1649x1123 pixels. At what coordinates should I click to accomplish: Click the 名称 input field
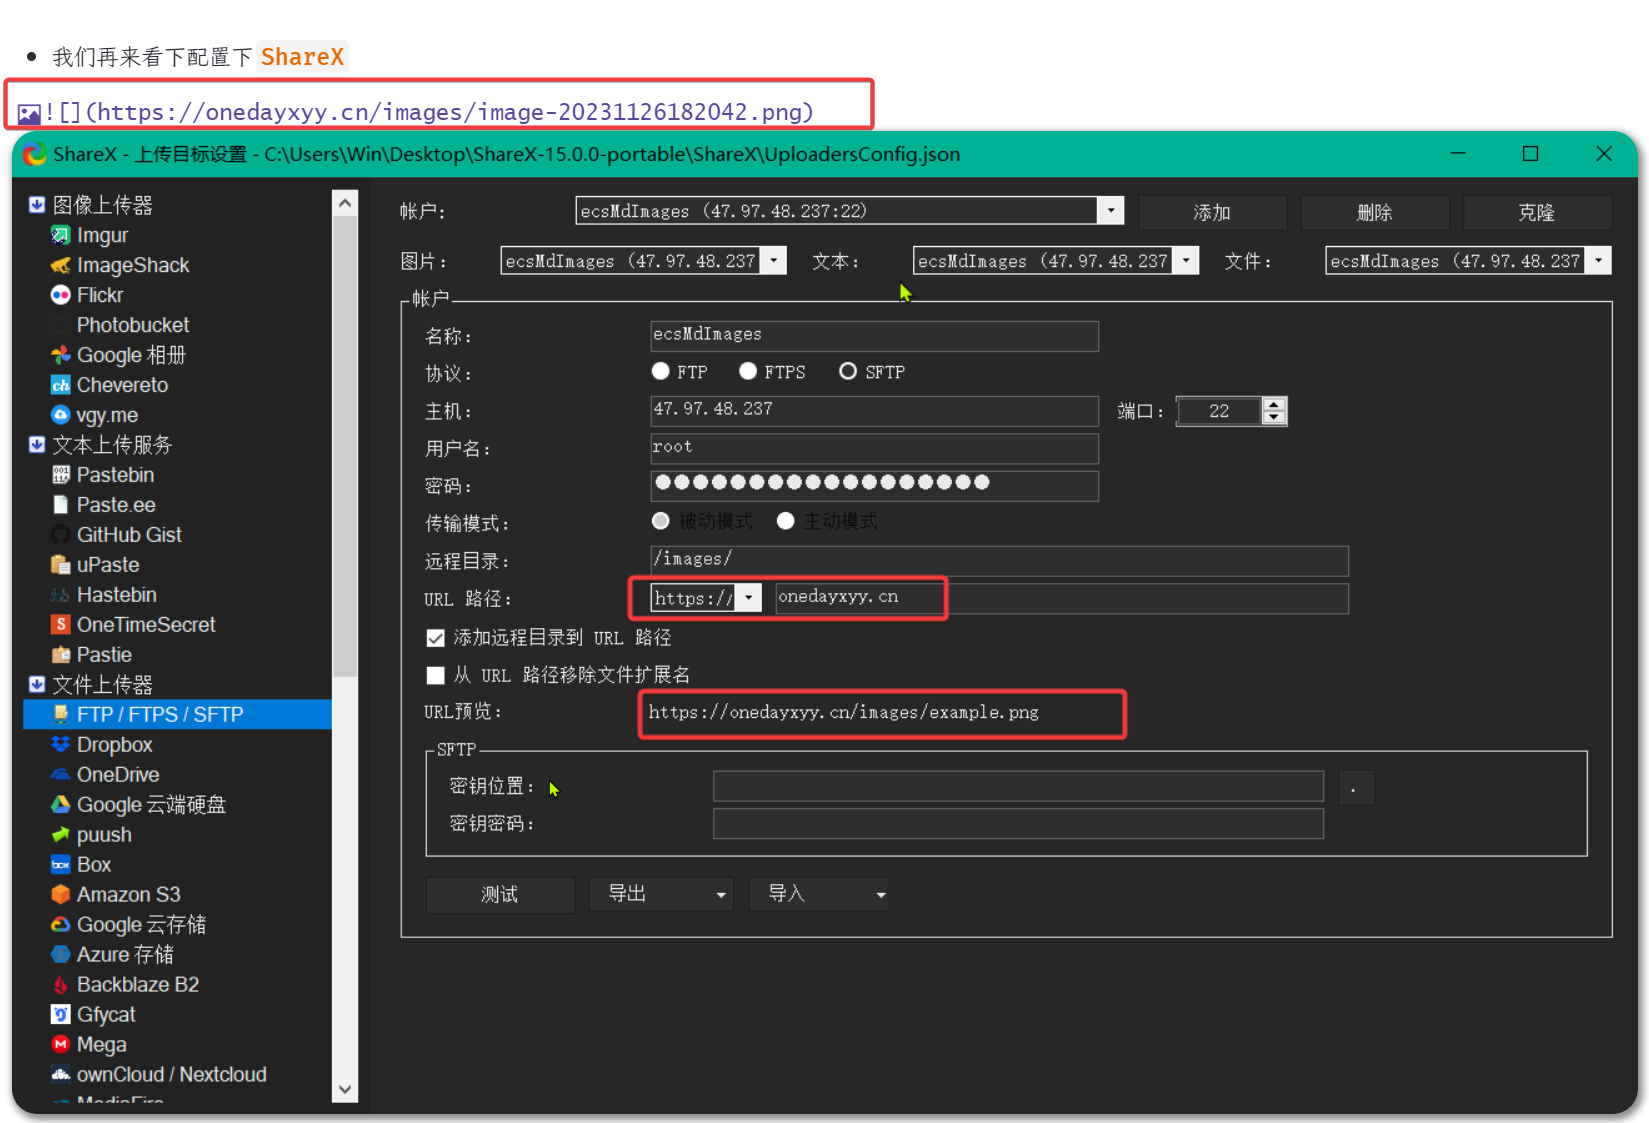click(x=874, y=335)
